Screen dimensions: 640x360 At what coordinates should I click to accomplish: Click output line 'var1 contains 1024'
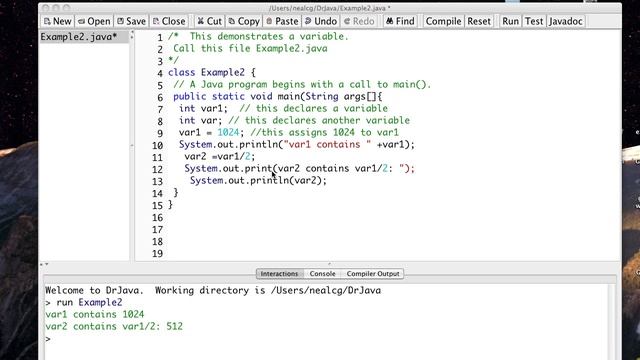[x=95, y=314]
